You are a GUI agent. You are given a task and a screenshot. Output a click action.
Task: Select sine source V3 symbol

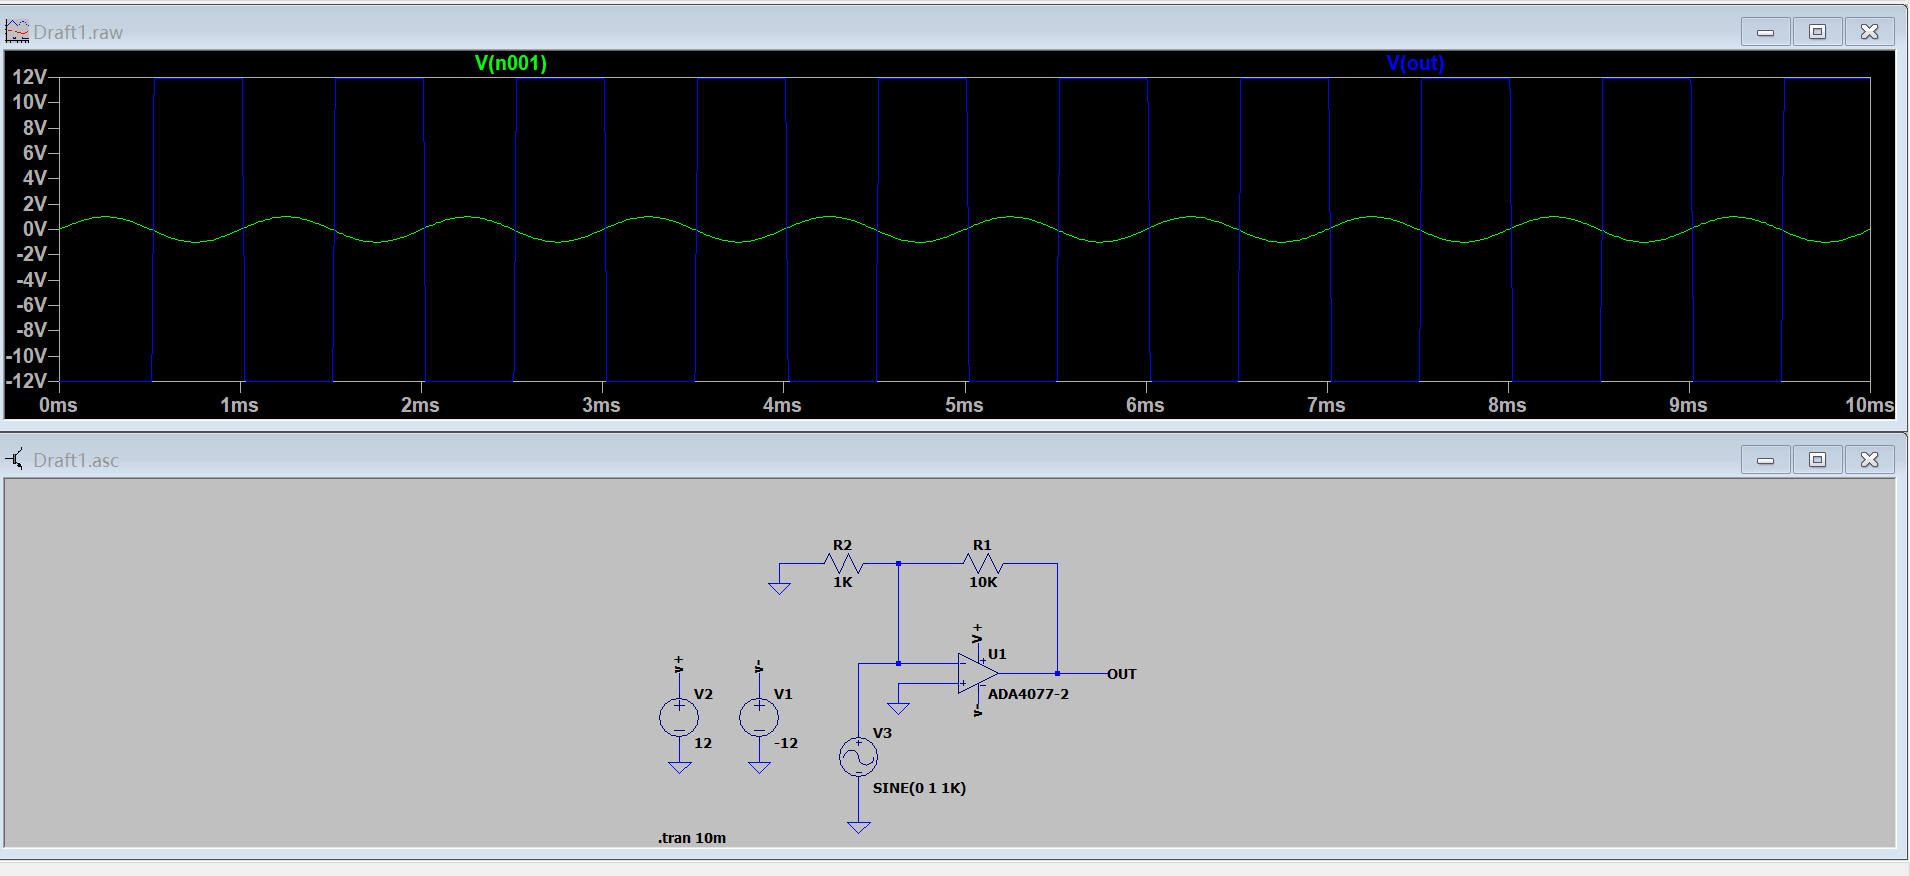coord(858,757)
